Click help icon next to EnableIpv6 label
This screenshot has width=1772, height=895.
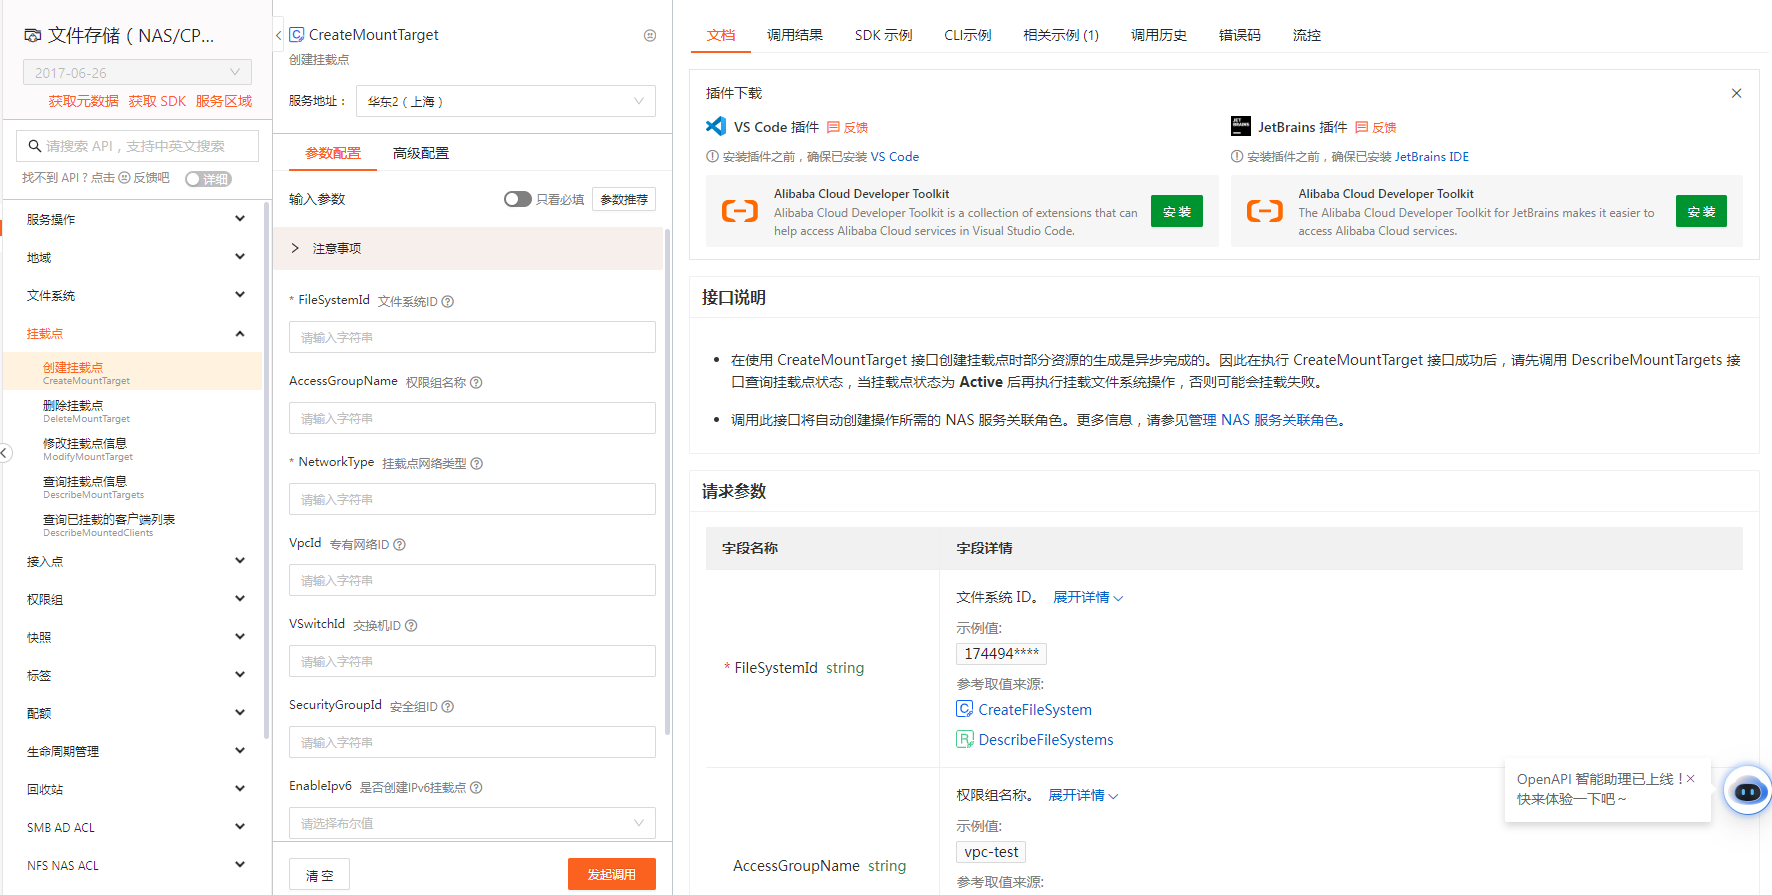(x=476, y=787)
